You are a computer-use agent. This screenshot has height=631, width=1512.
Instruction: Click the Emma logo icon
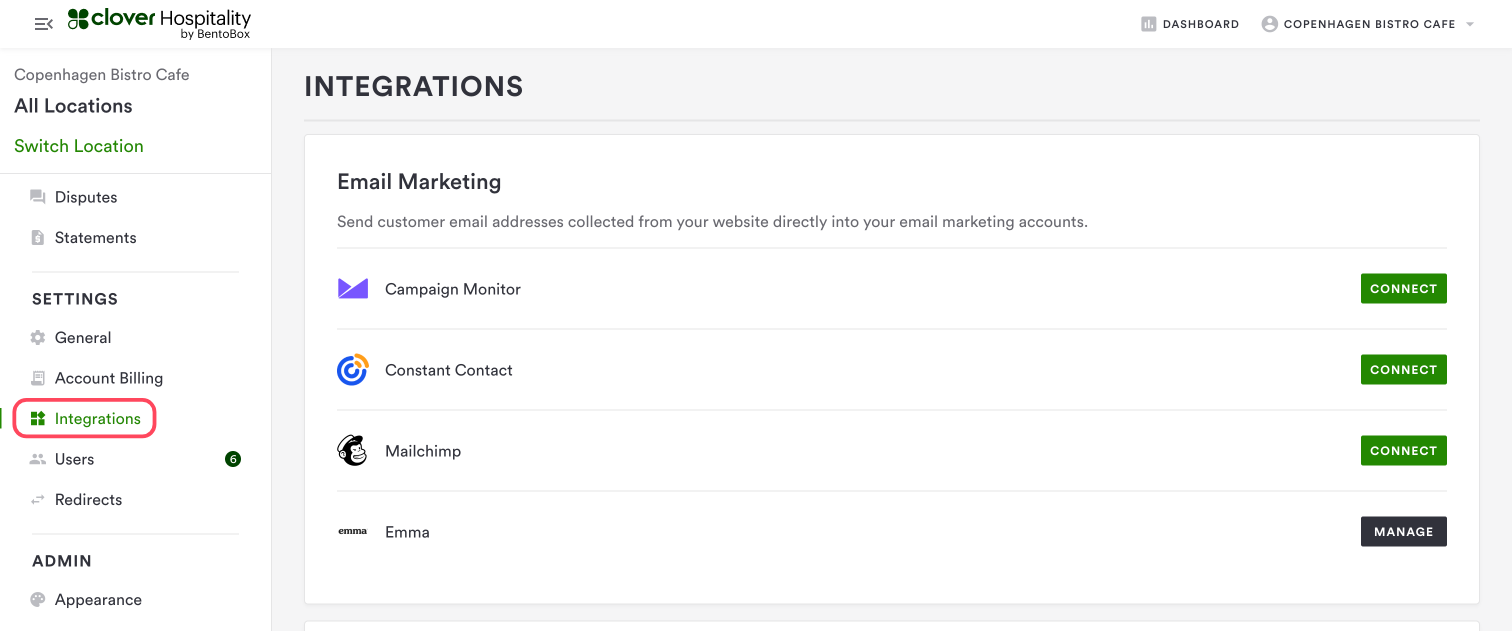(352, 532)
